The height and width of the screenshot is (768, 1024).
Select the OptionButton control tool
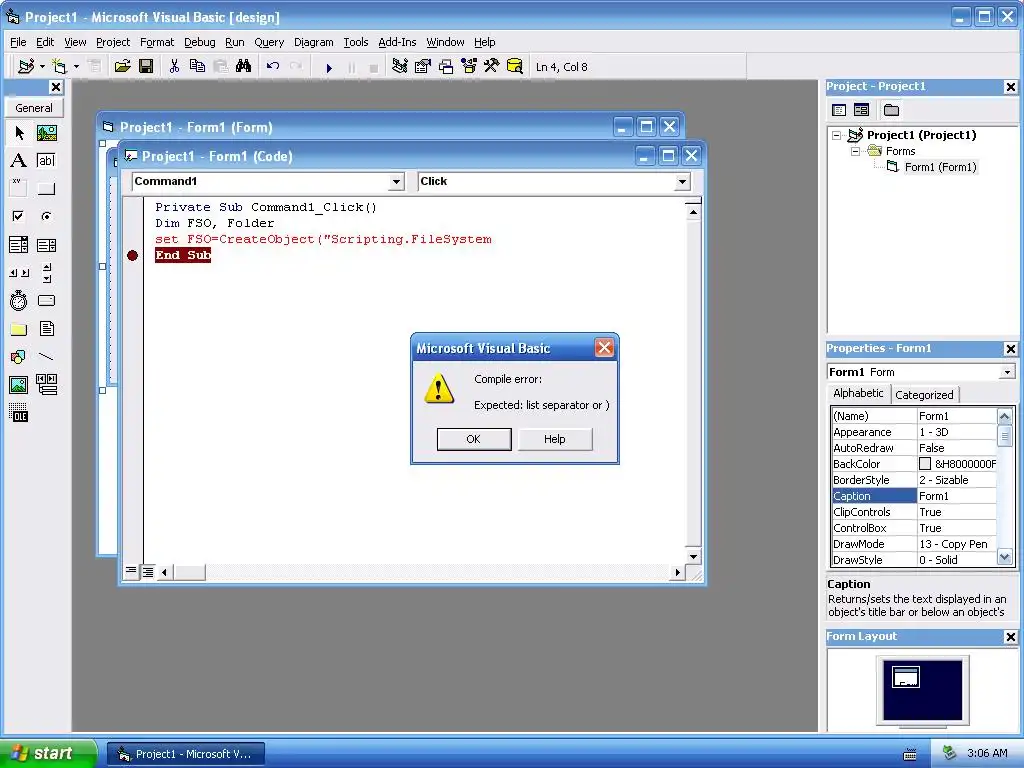46,216
